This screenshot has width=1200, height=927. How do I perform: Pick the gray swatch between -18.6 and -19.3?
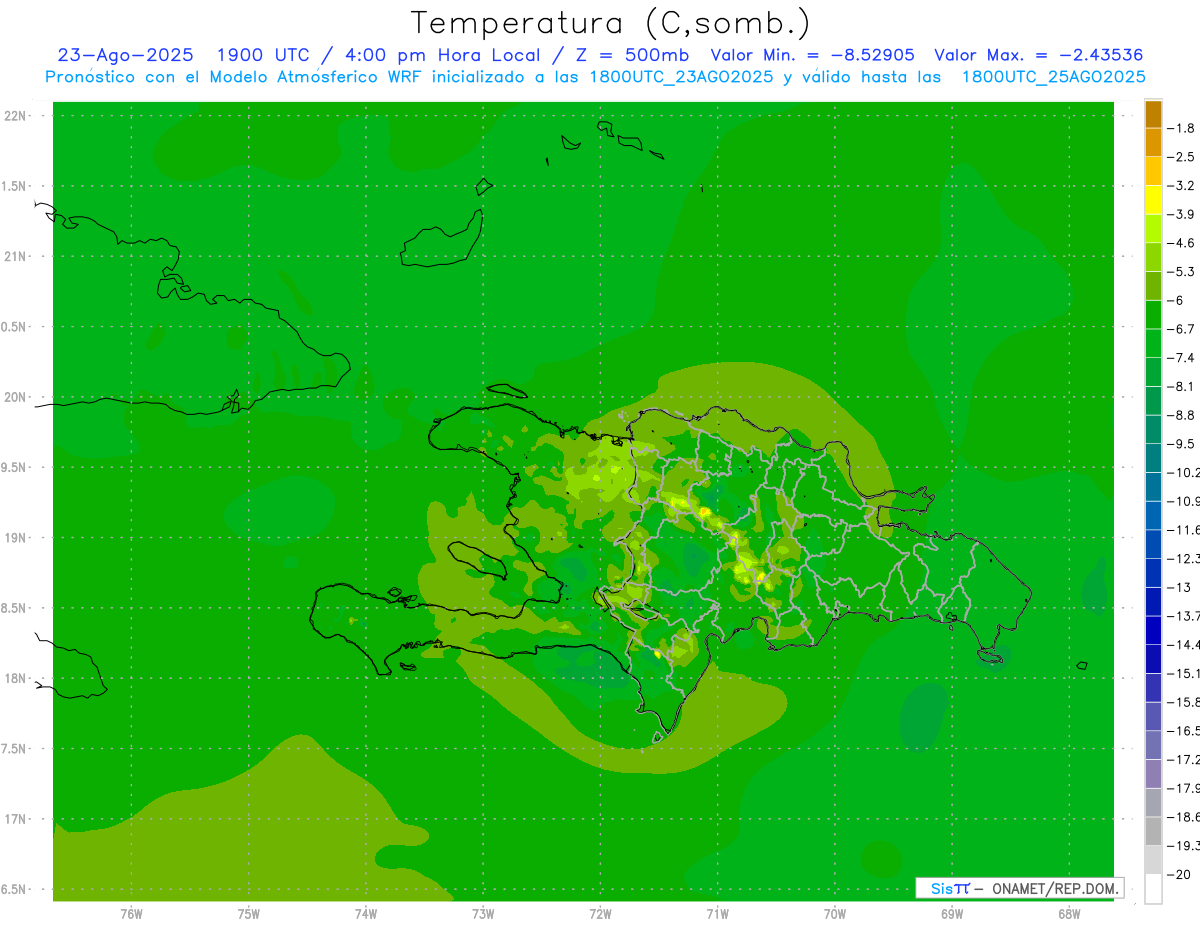(x=1153, y=831)
